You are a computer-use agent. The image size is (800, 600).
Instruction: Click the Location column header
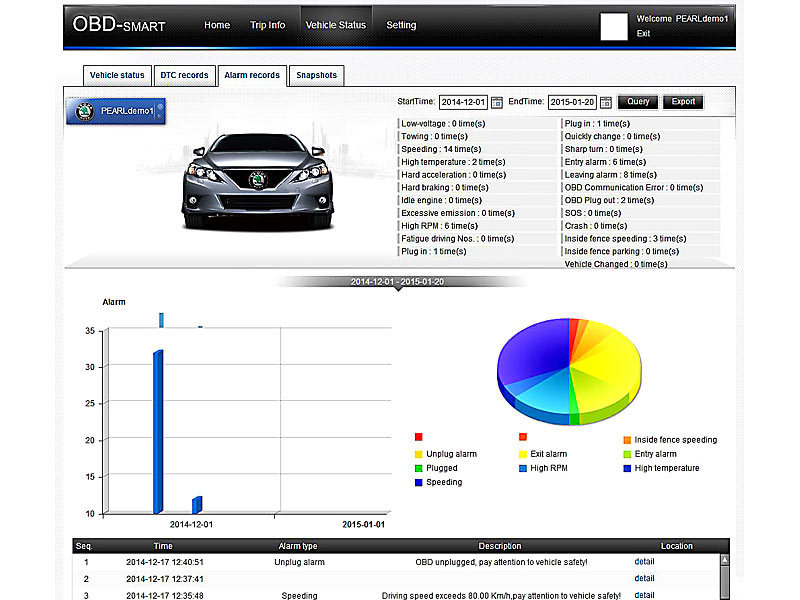(677, 546)
